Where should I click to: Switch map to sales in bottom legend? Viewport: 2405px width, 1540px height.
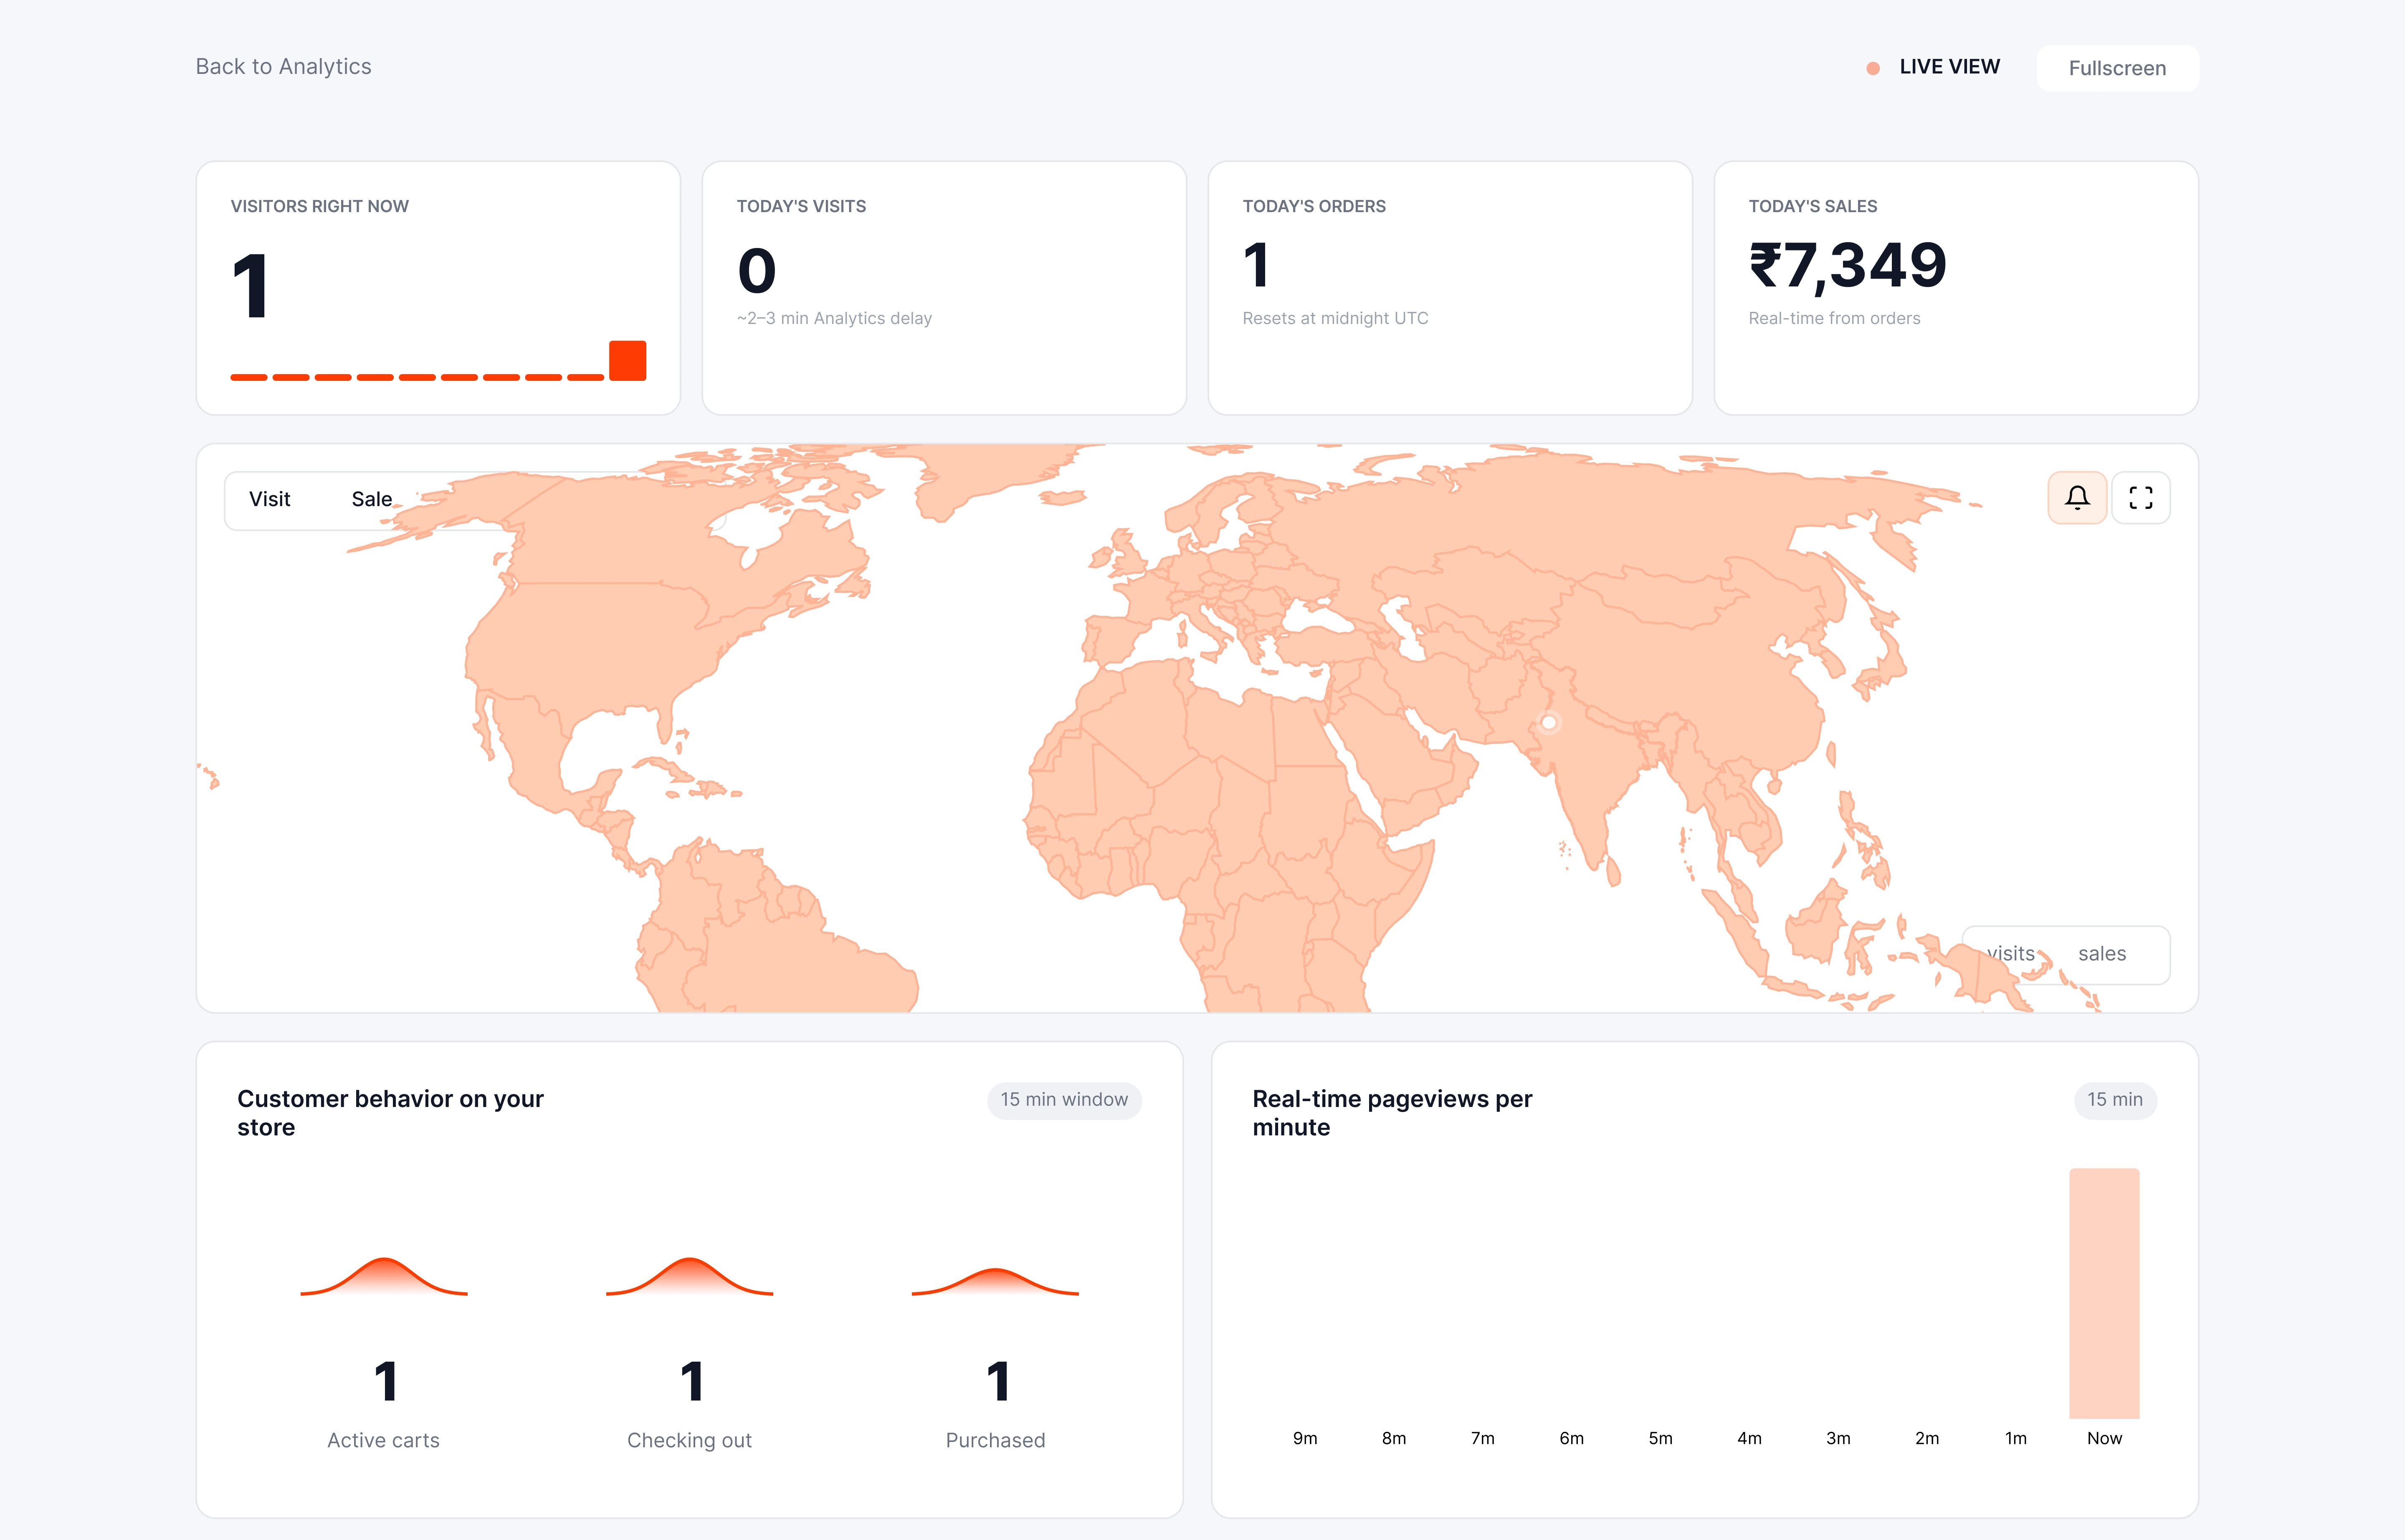2102,954
